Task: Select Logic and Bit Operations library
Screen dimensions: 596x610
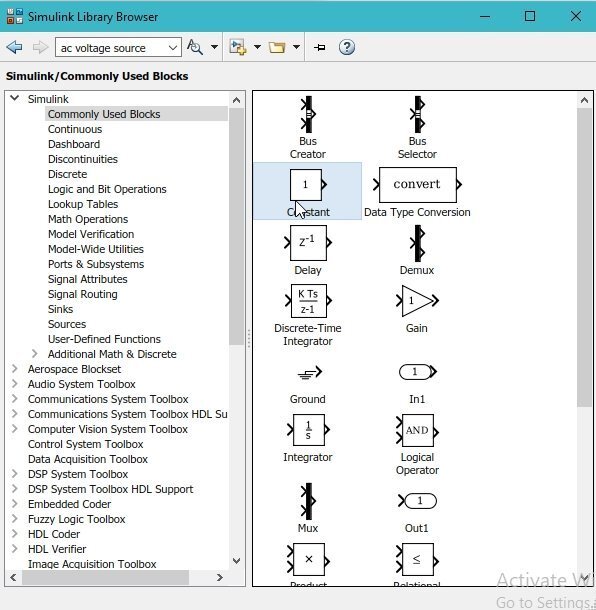Action: [x=107, y=189]
